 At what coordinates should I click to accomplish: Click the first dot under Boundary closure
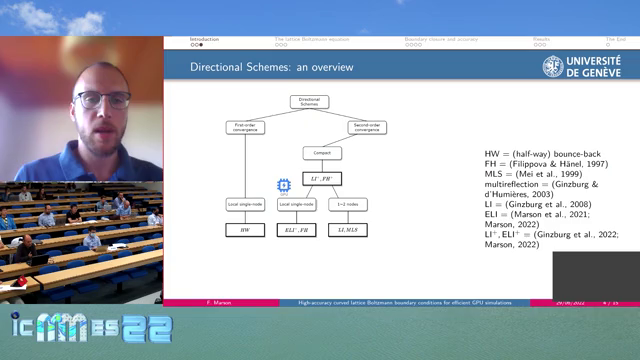(407, 45)
